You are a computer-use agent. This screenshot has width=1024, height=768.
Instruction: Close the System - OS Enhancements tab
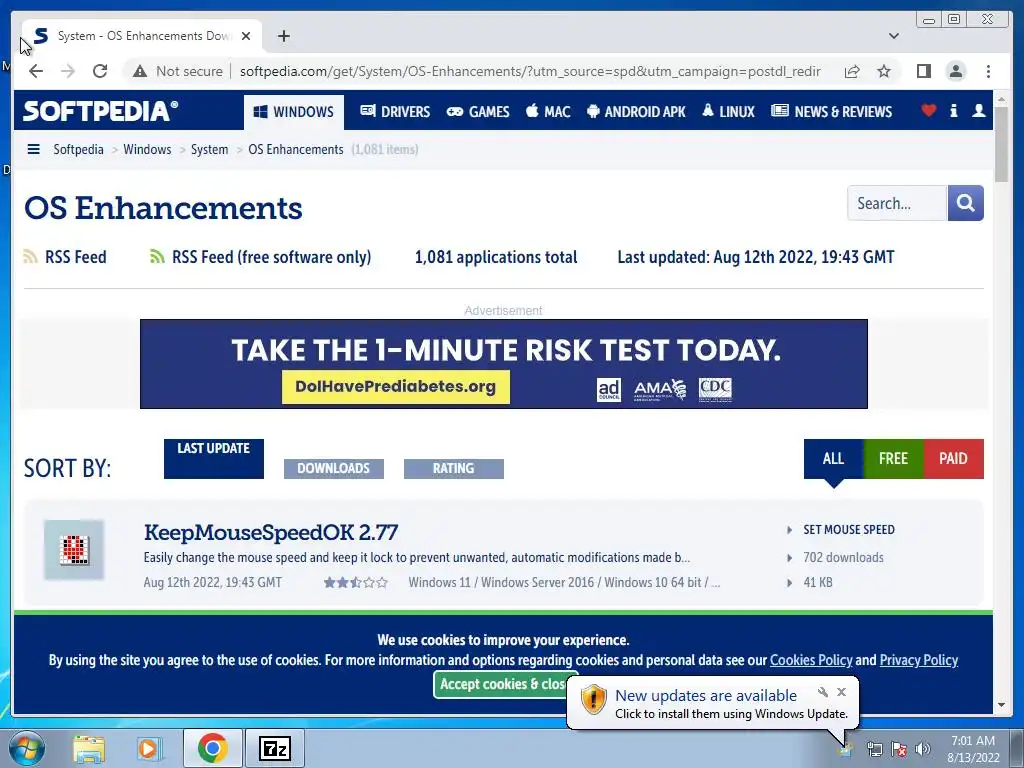246,36
